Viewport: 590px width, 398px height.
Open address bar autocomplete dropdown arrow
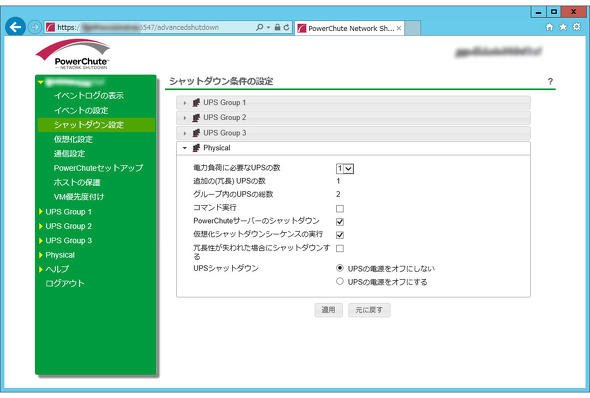pos(268,28)
